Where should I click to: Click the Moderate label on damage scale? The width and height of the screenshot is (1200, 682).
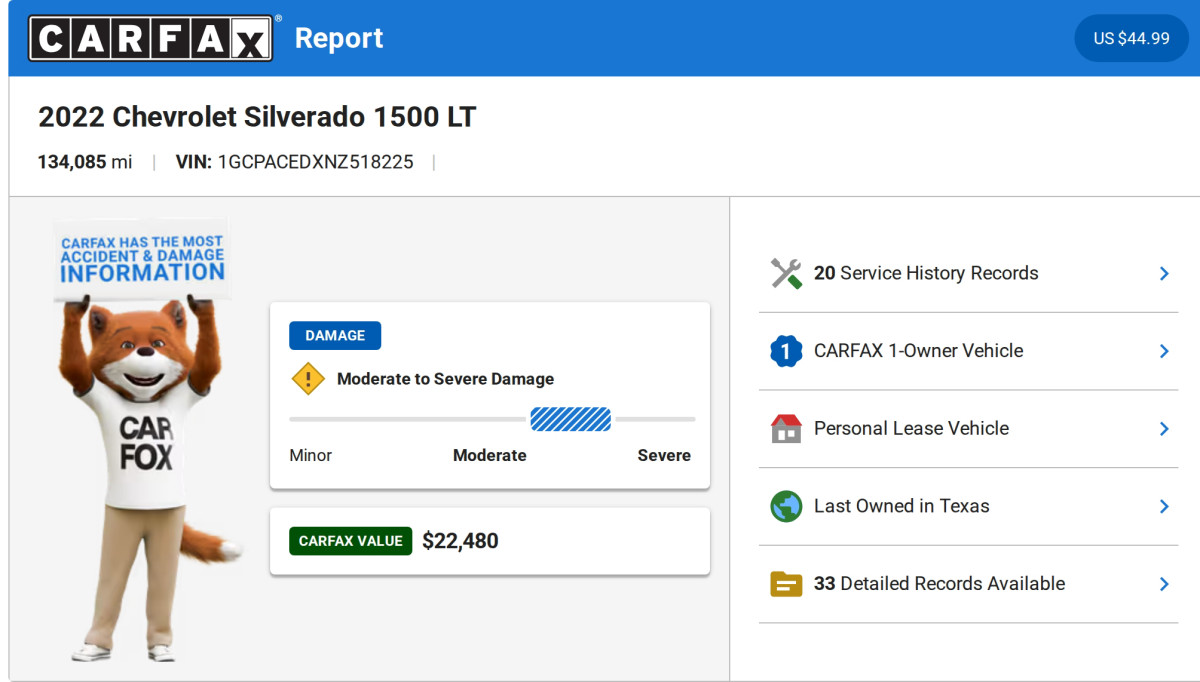[x=489, y=455]
